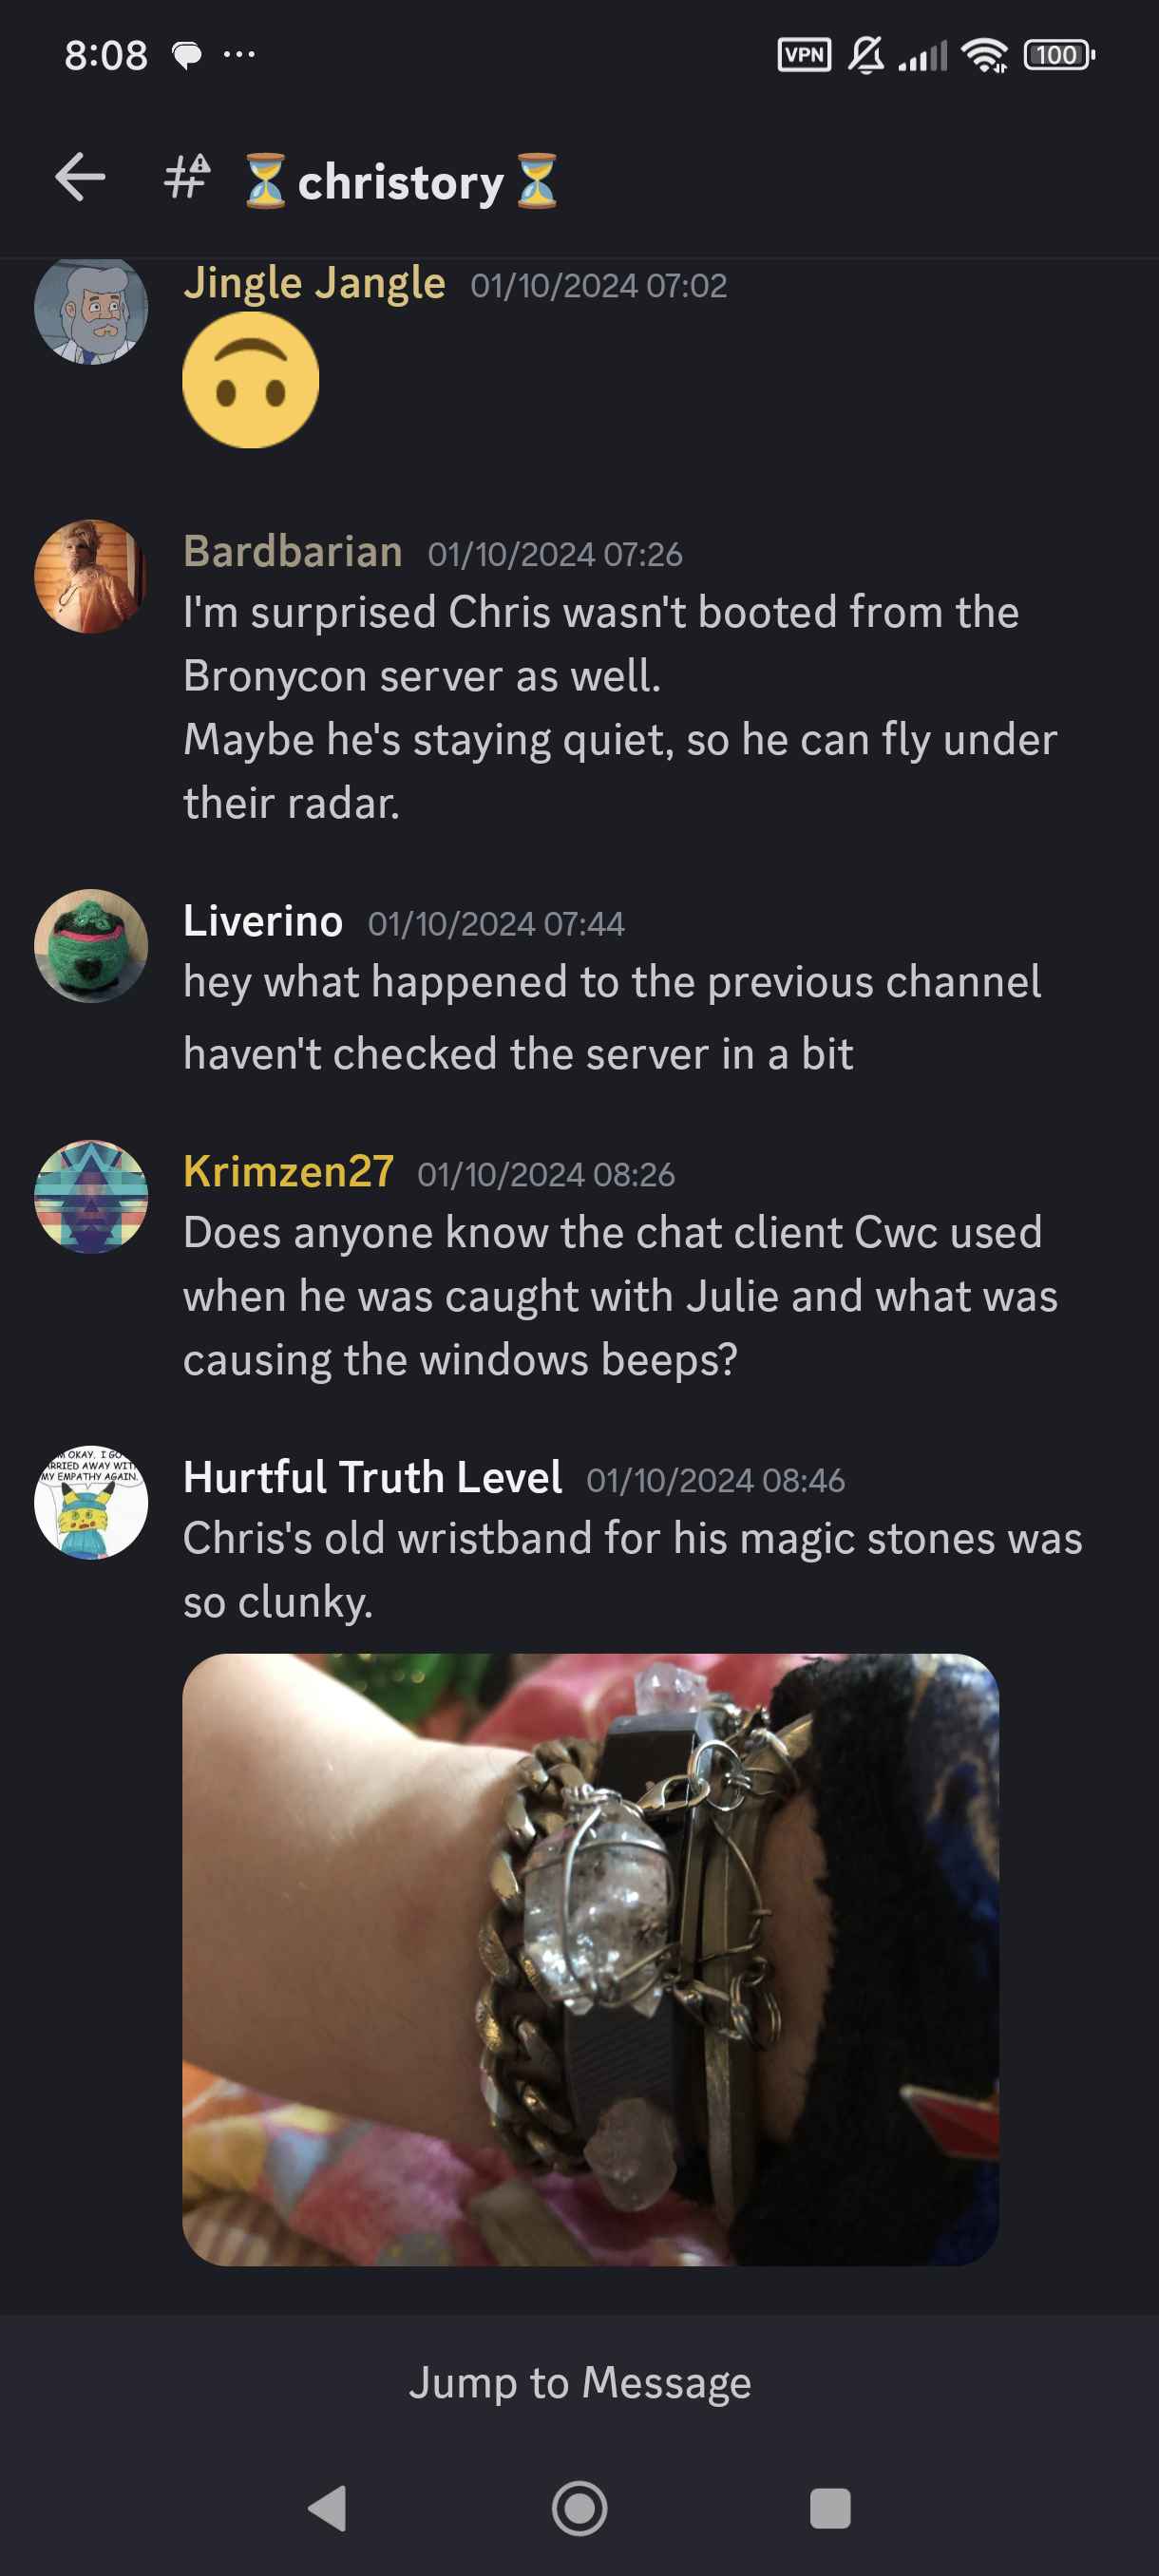Image resolution: width=1159 pixels, height=2576 pixels.
Task: Open Jingle Jangle's avatar
Action: pos(91,311)
